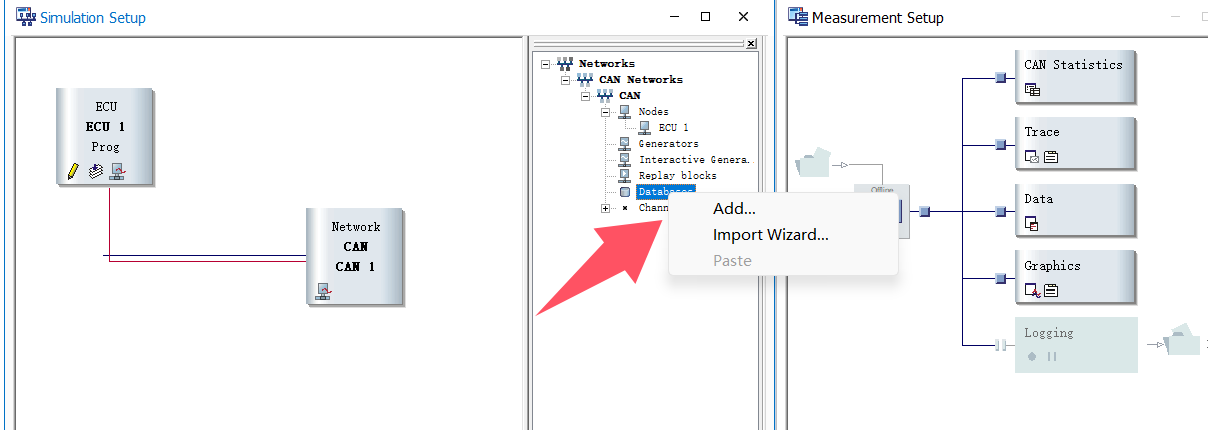
Task: Select Networks label in the tree
Action: coord(606,63)
